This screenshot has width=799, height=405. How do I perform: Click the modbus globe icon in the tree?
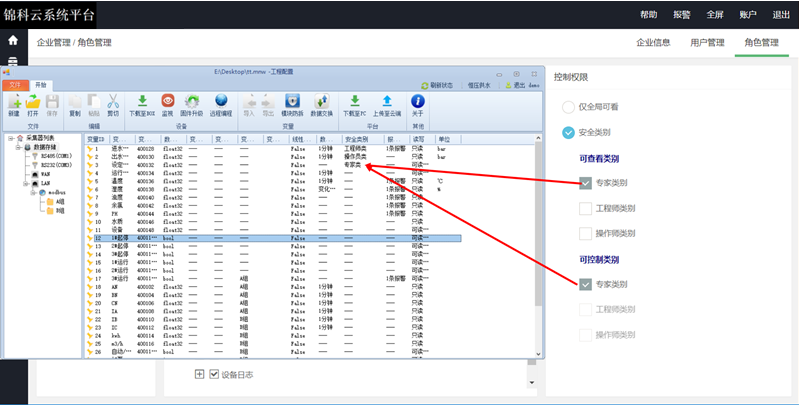point(42,193)
